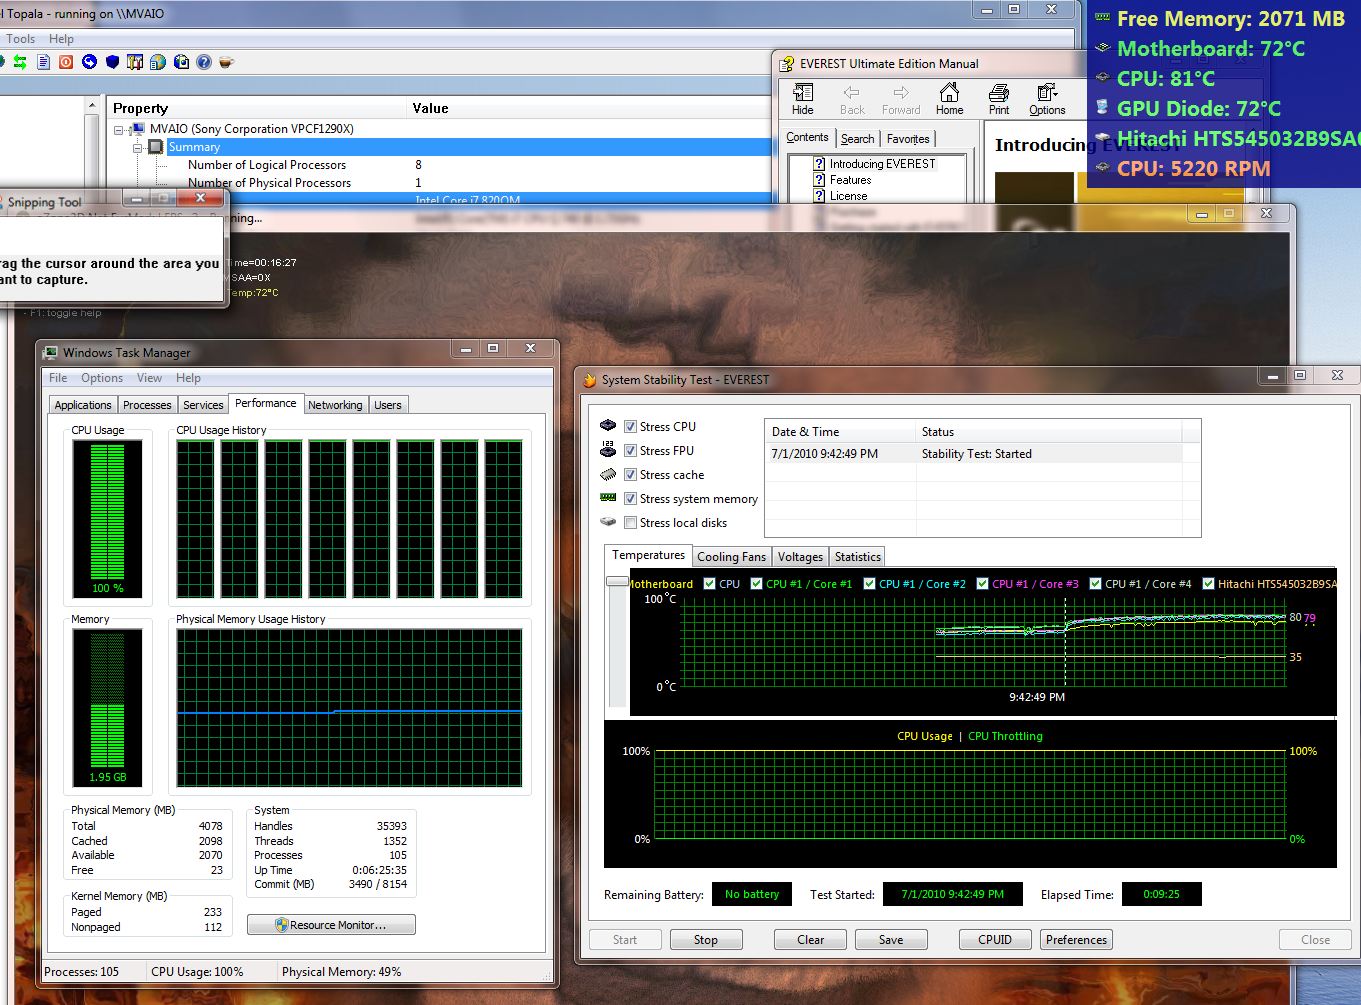Collapse the MVAIO tree node

(119, 129)
